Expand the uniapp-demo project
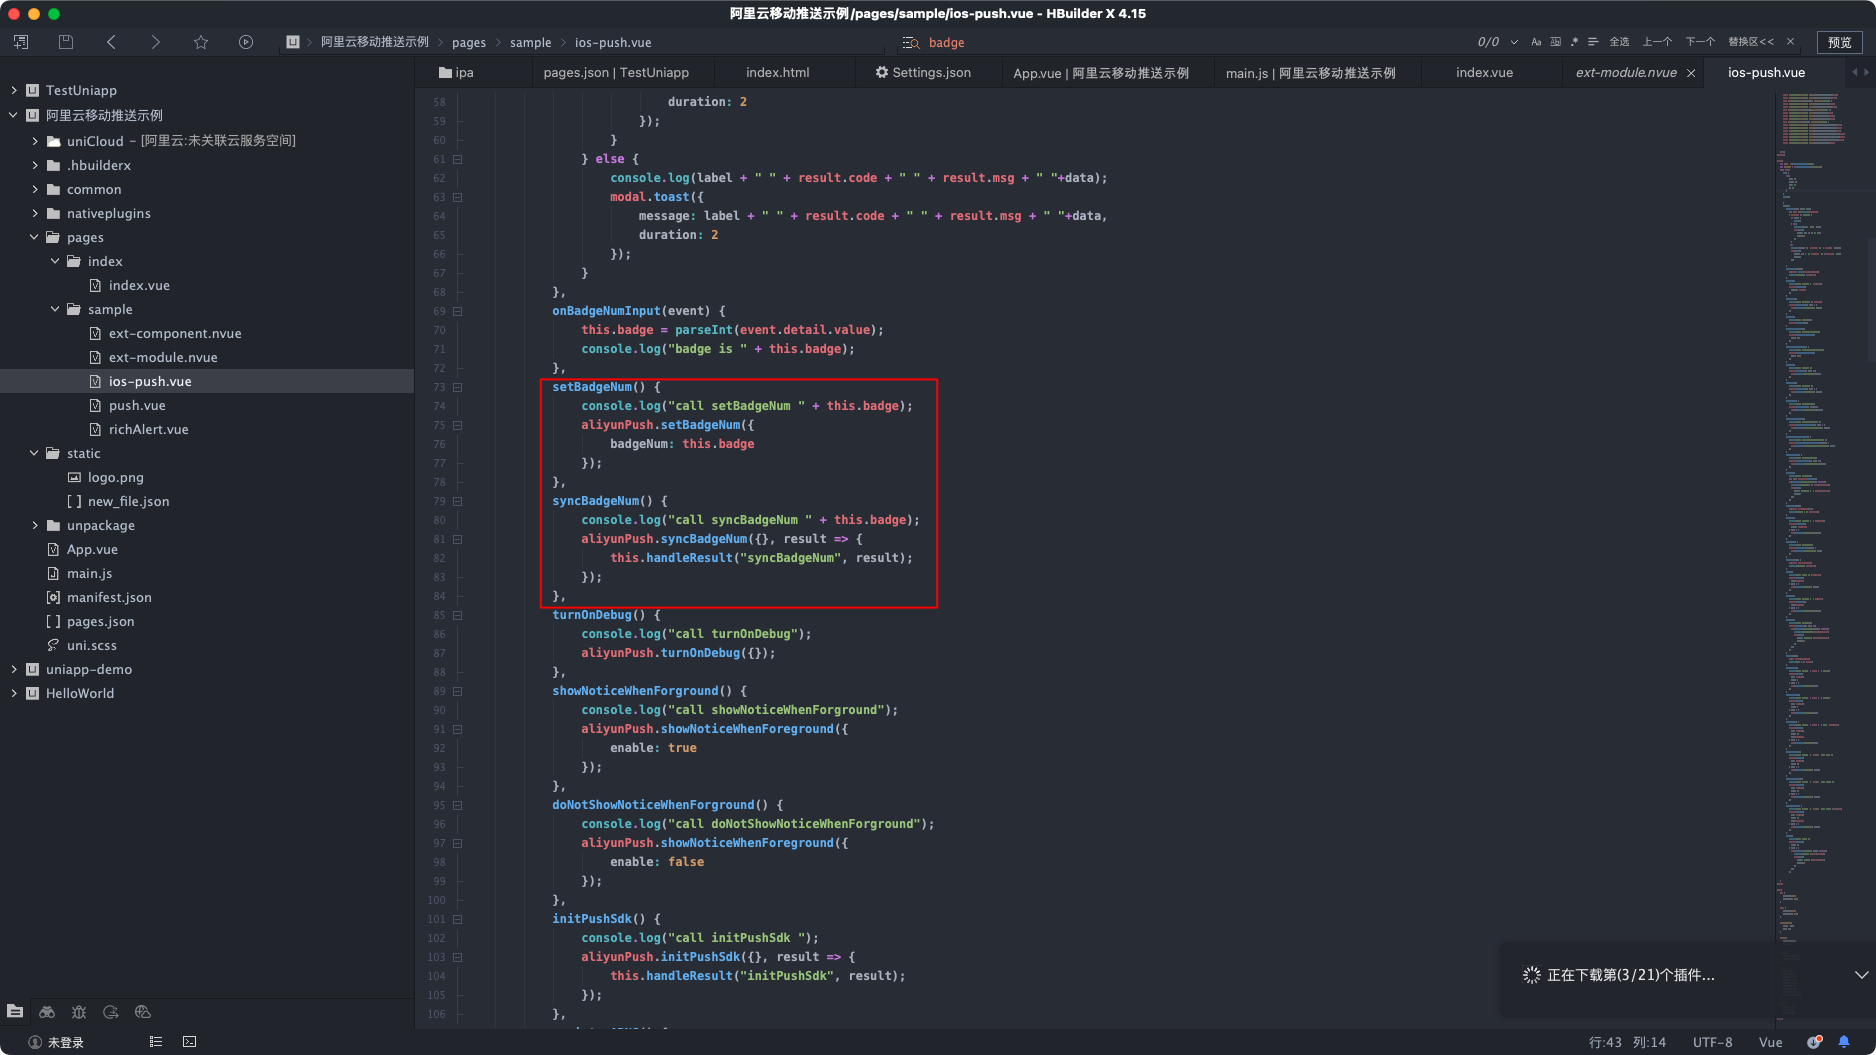Screen dimensions: 1876x1055 [14, 669]
